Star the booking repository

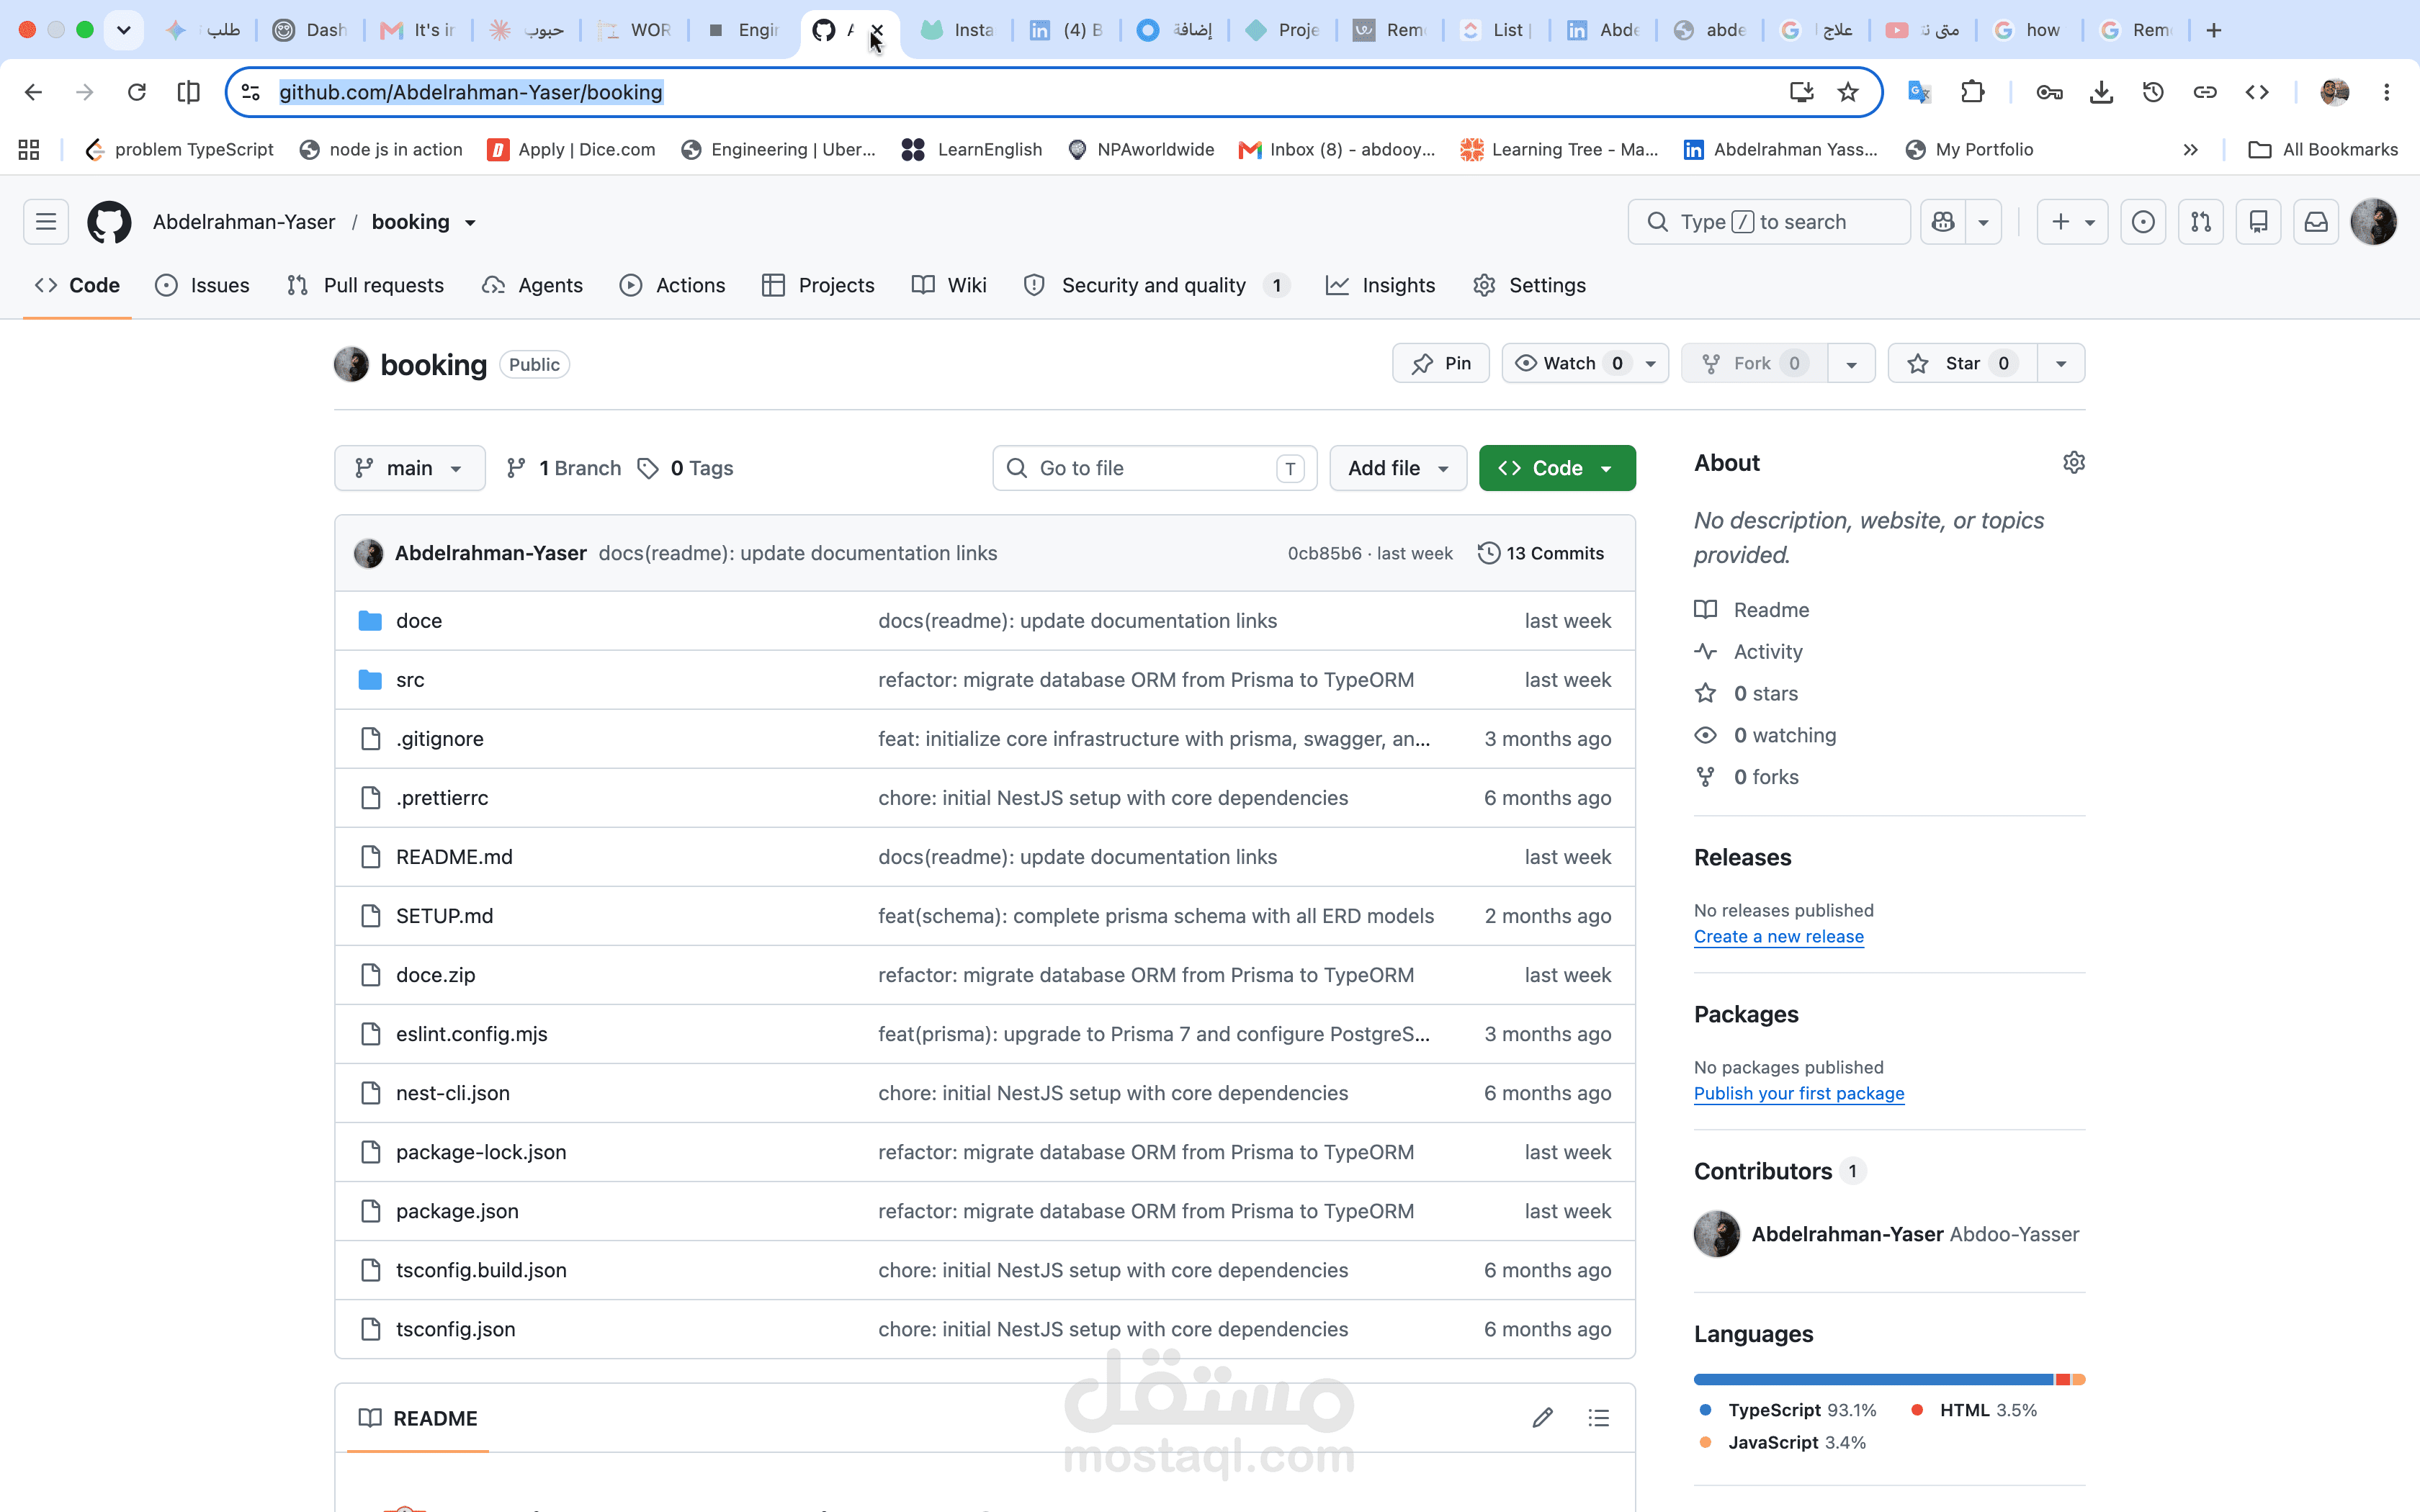1961,363
